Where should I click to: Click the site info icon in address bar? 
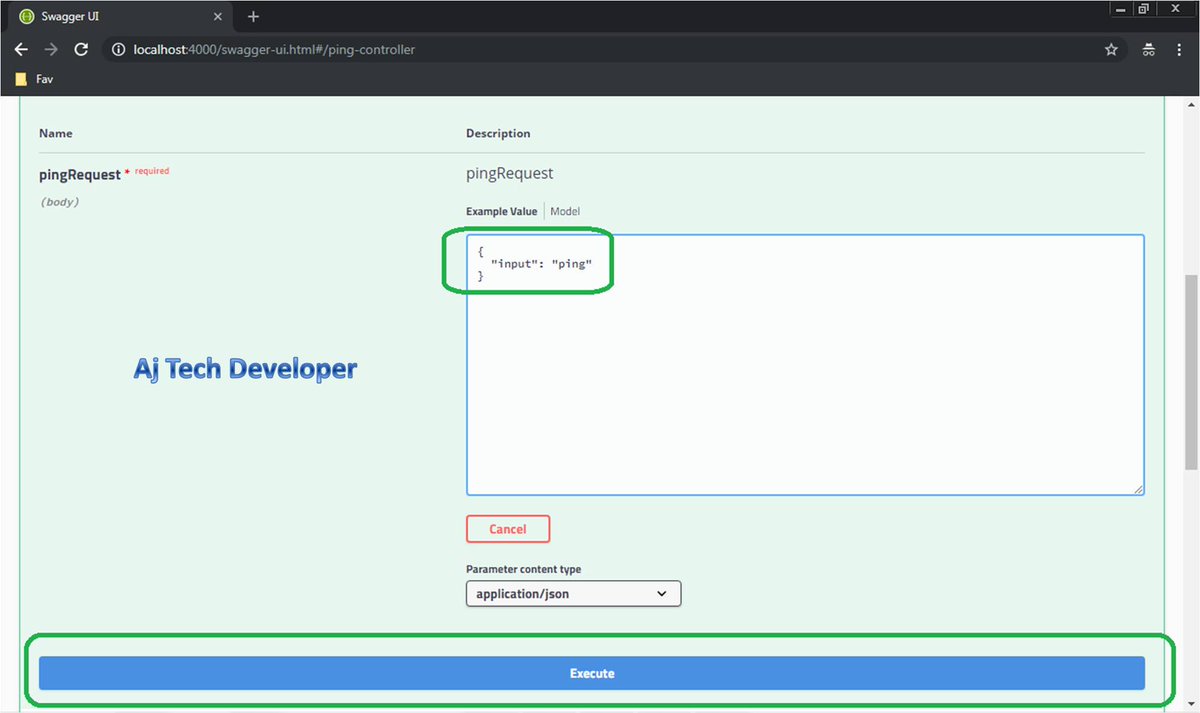point(118,48)
